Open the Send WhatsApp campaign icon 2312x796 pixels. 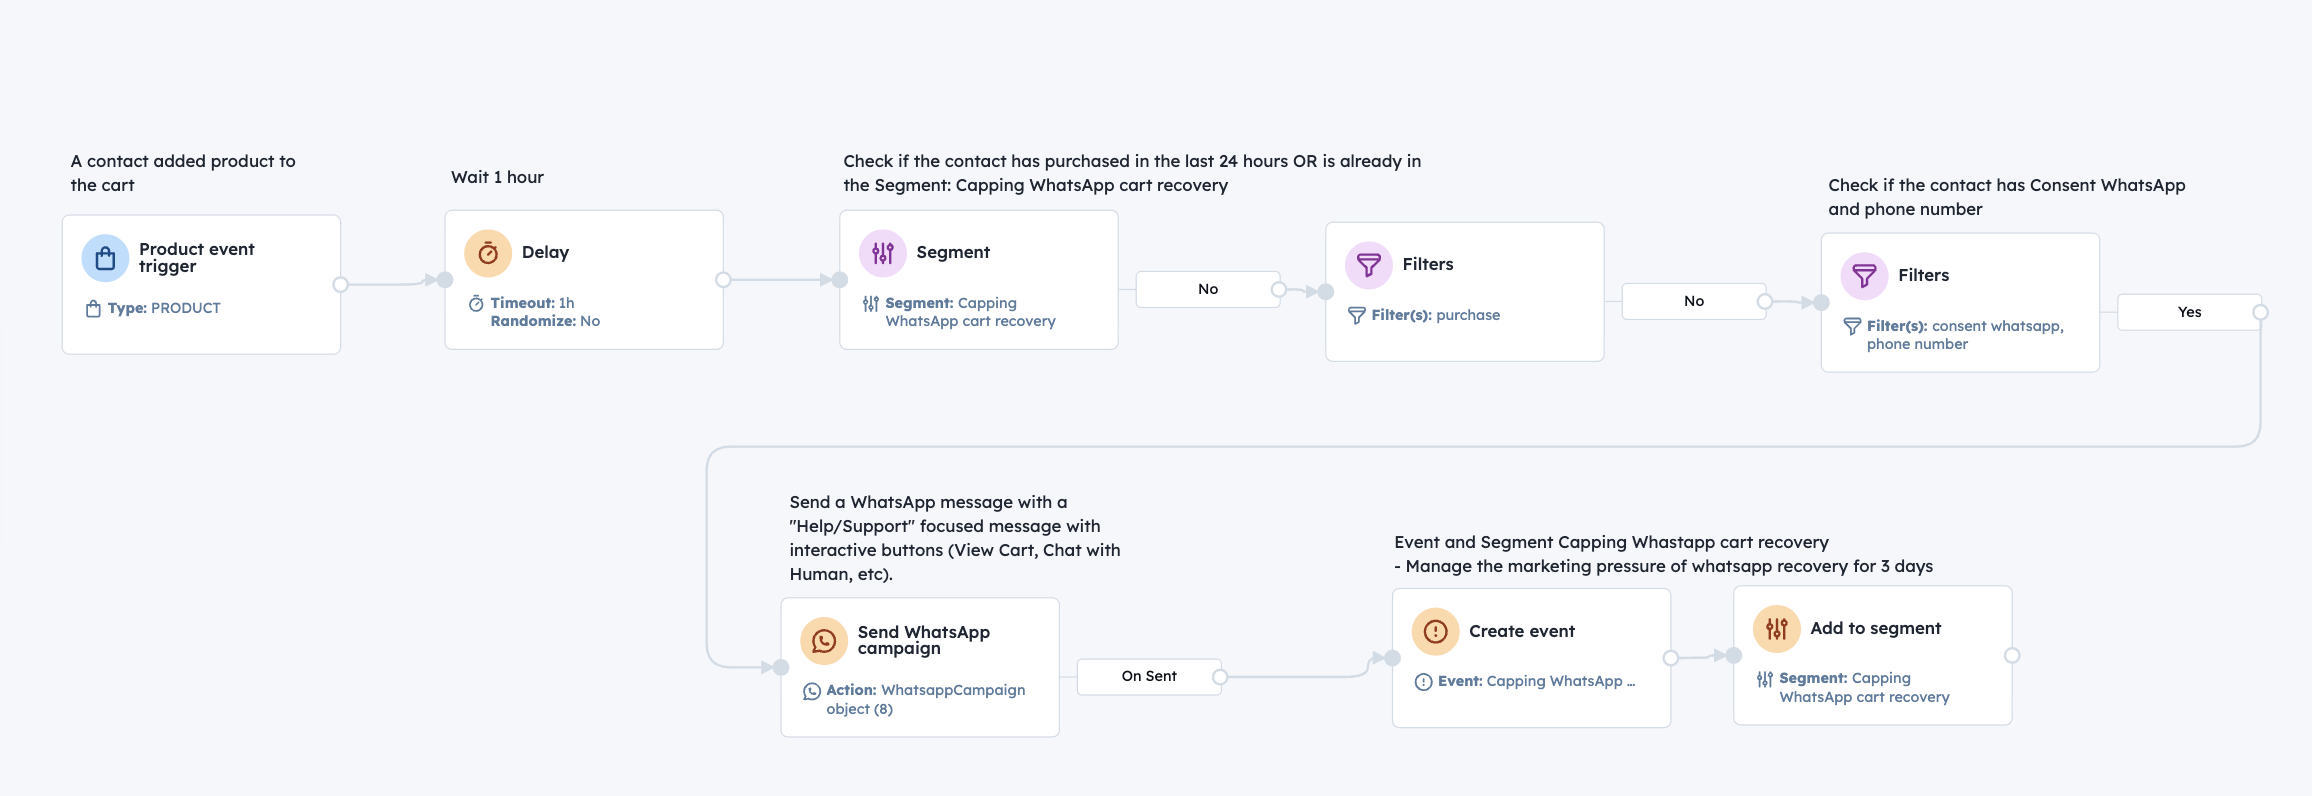pyautogui.click(x=824, y=641)
